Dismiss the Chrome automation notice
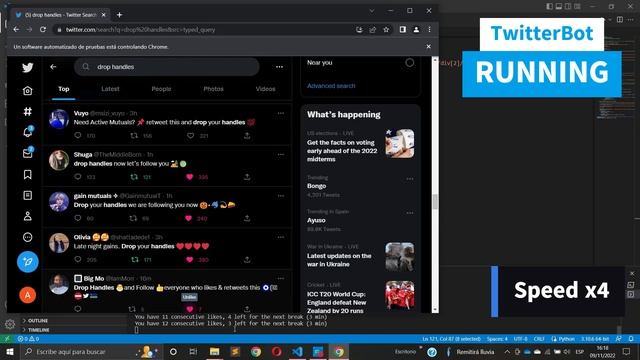 tap(428, 47)
